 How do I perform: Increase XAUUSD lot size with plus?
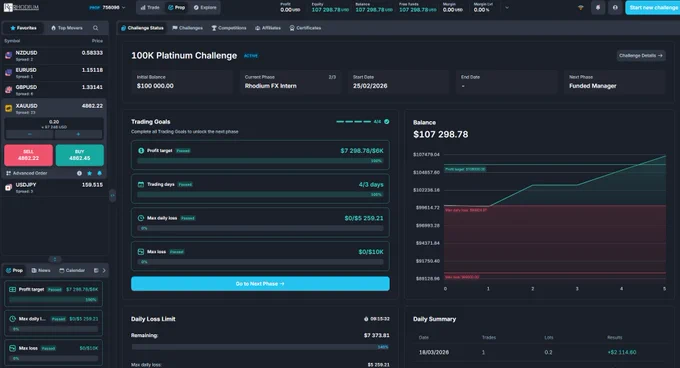pos(78,134)
